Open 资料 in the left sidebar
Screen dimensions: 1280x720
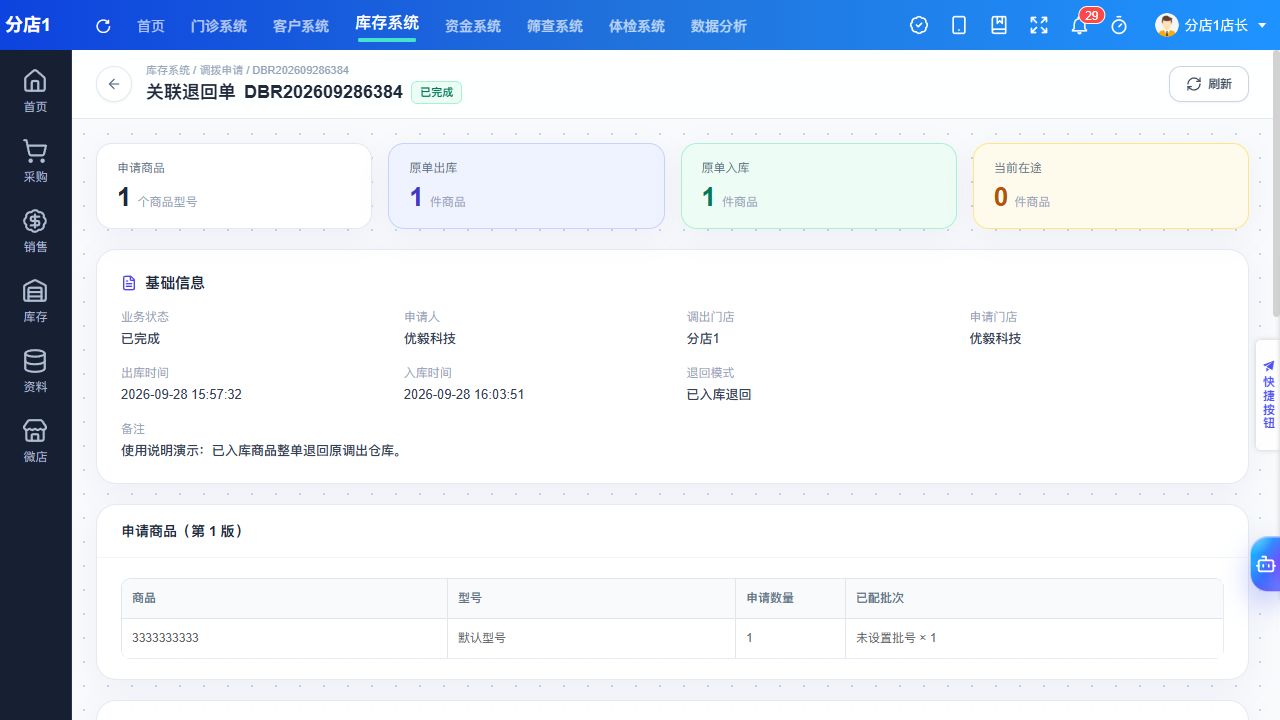point(35,371)
